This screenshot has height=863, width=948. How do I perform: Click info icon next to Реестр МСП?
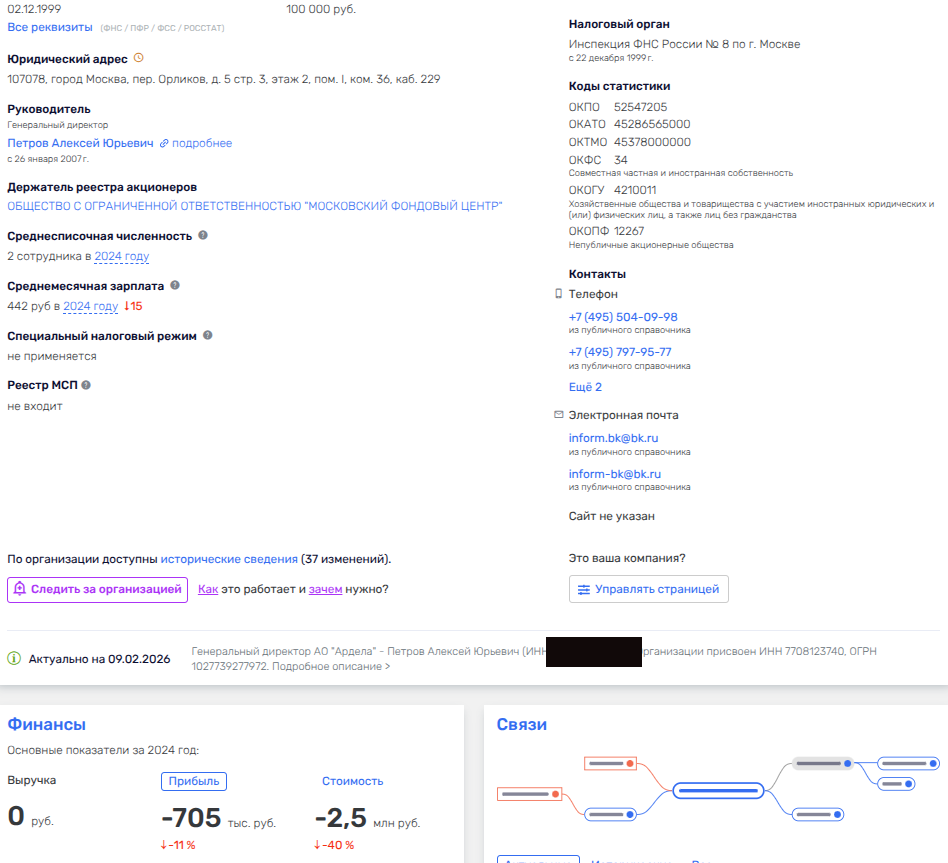[x=86, y=385]
